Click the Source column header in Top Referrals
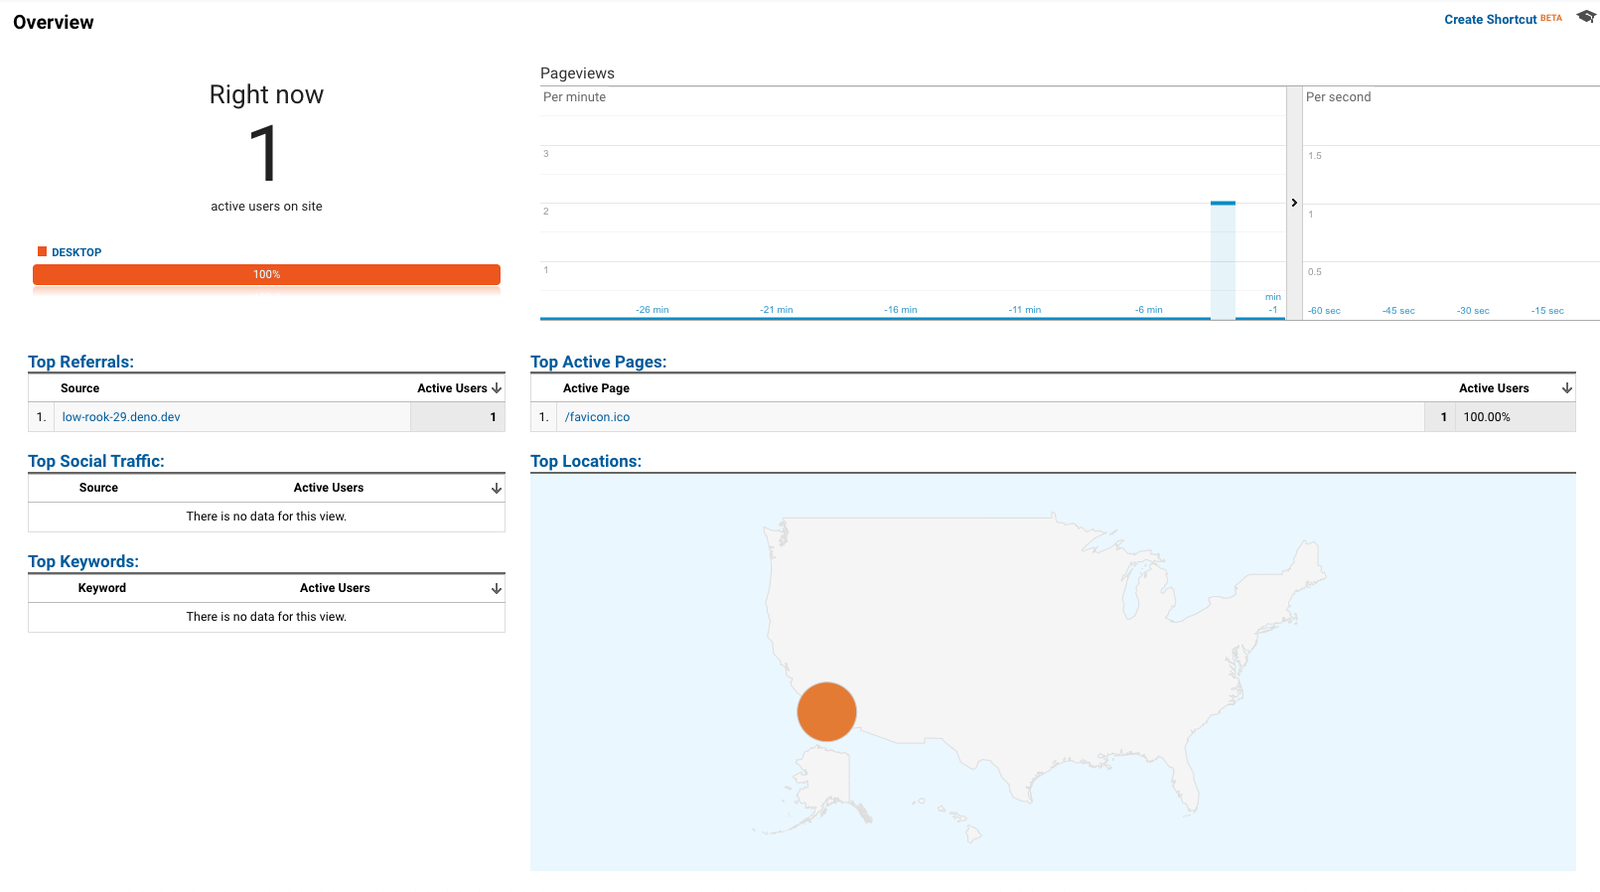 (x=80, y=388)
